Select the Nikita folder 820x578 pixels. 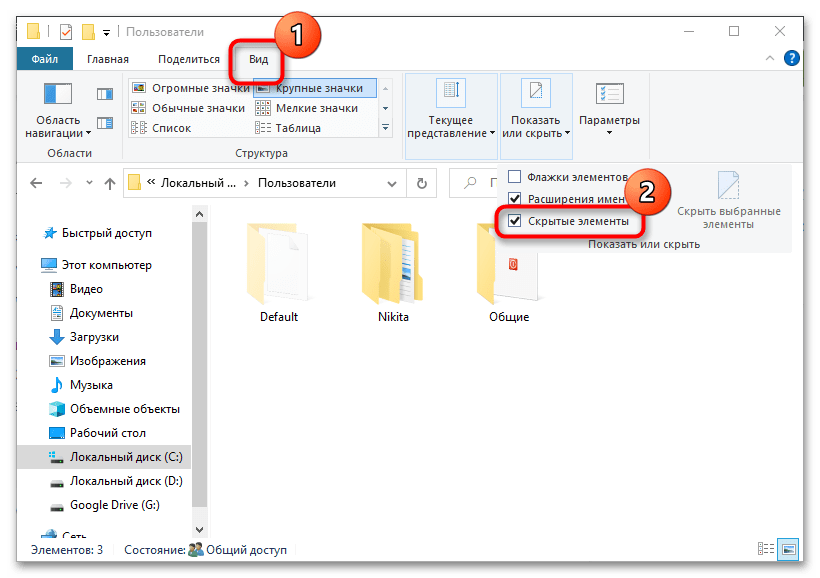(x=393, y=272)
